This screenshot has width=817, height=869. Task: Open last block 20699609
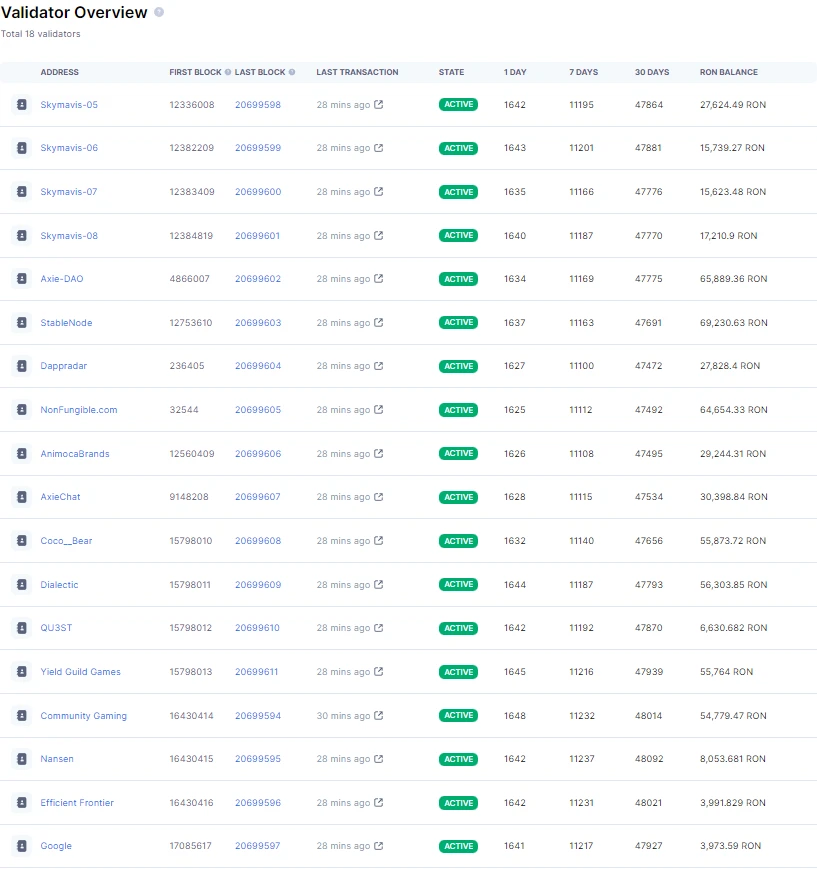click(x=258, y=585)
